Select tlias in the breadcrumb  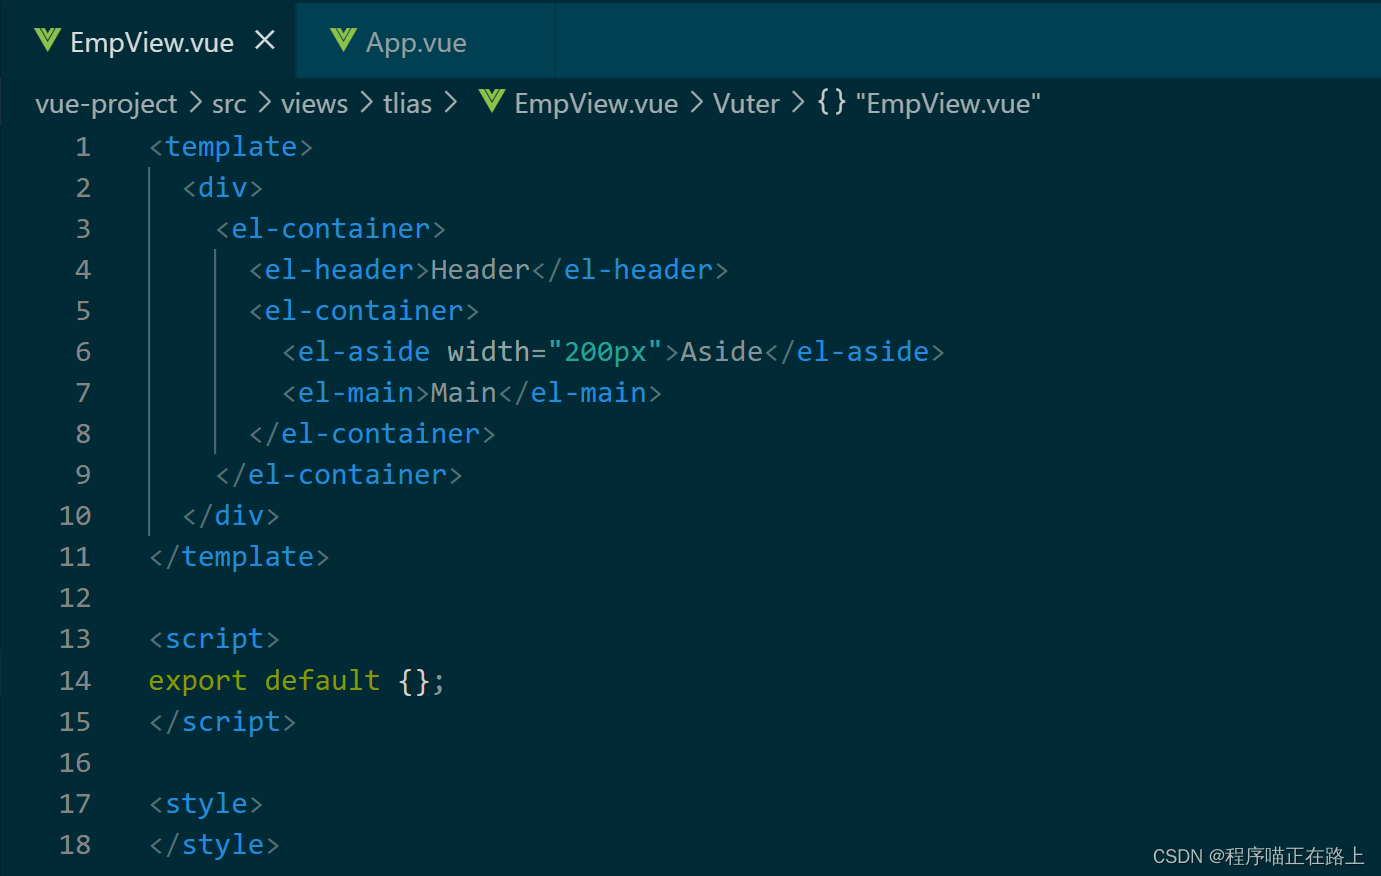(407, 104)
